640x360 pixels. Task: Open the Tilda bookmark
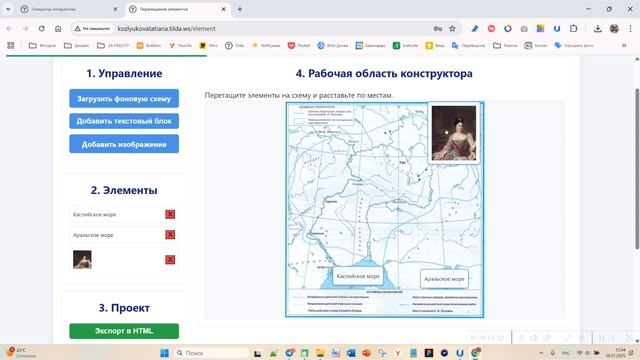(x=235, y=45)
